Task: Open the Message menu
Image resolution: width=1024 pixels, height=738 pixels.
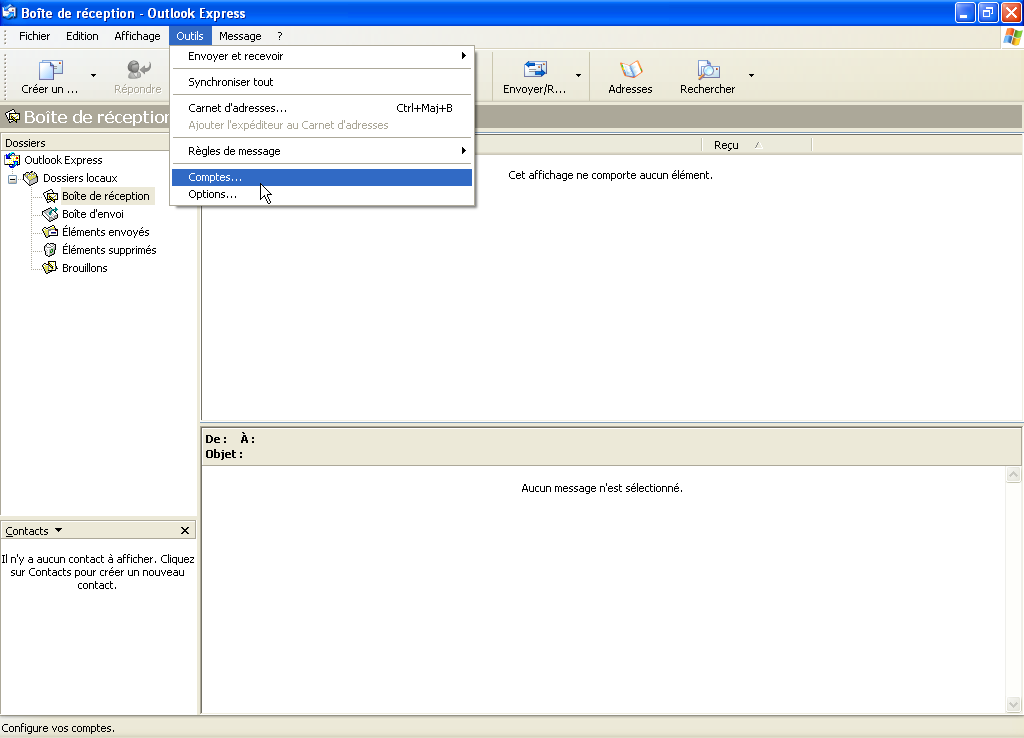Action: [240, 36]
